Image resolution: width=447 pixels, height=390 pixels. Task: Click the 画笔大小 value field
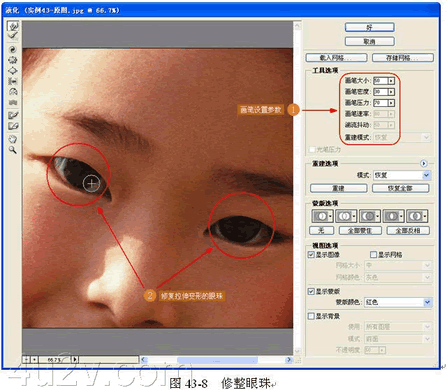click(381, 81)
